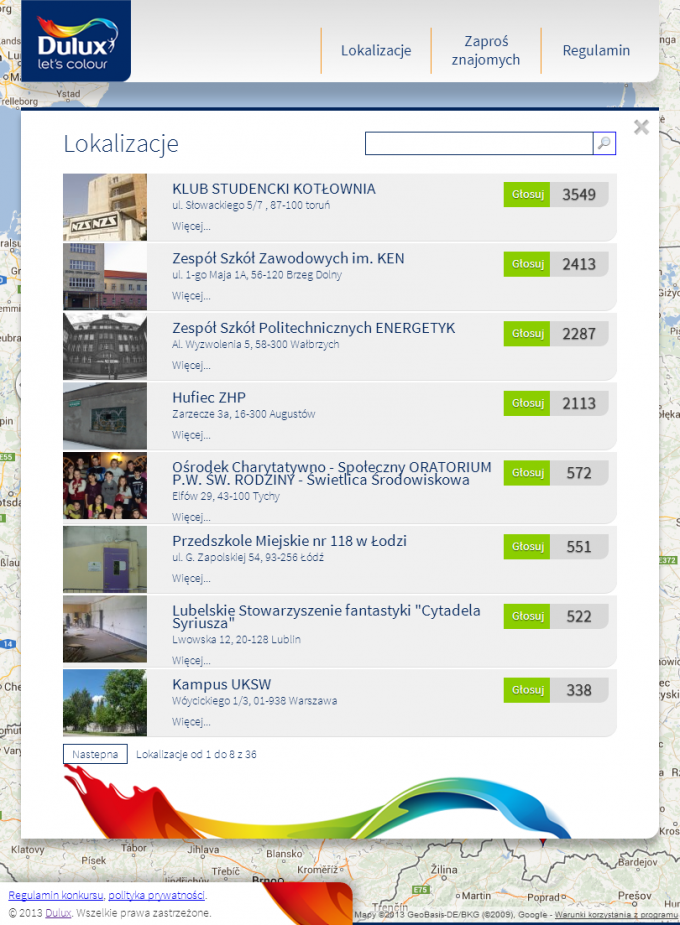Click into the location search field
680x925 pixels.
479,144
